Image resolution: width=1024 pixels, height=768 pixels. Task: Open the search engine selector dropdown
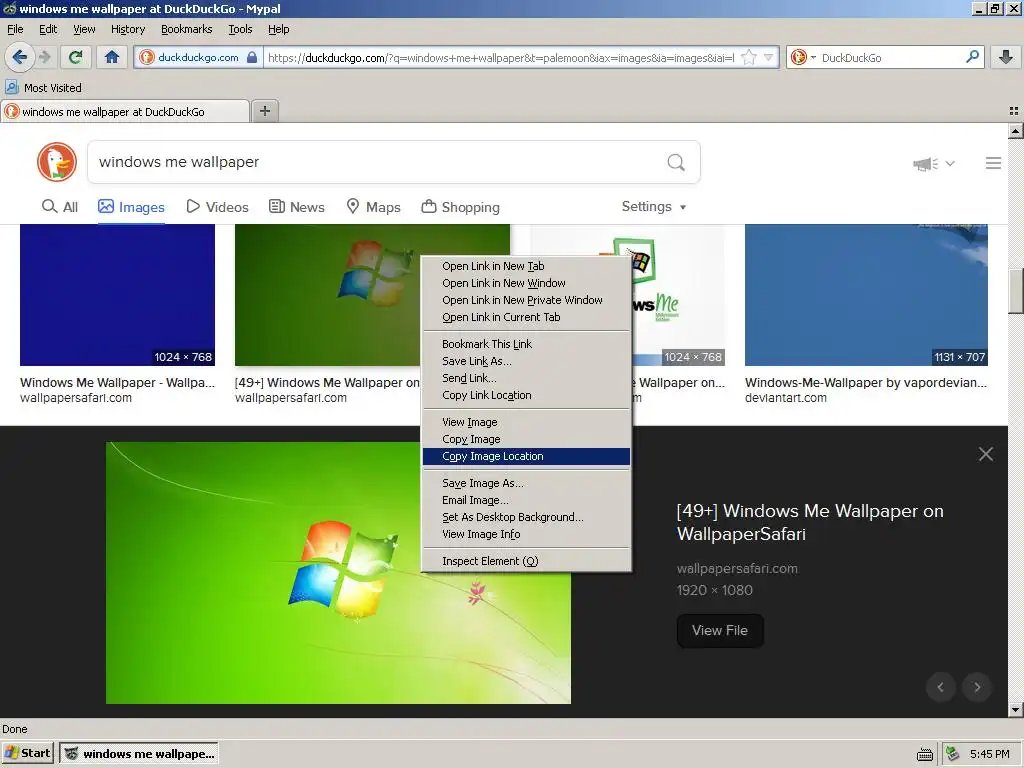[x=803, y=57]
